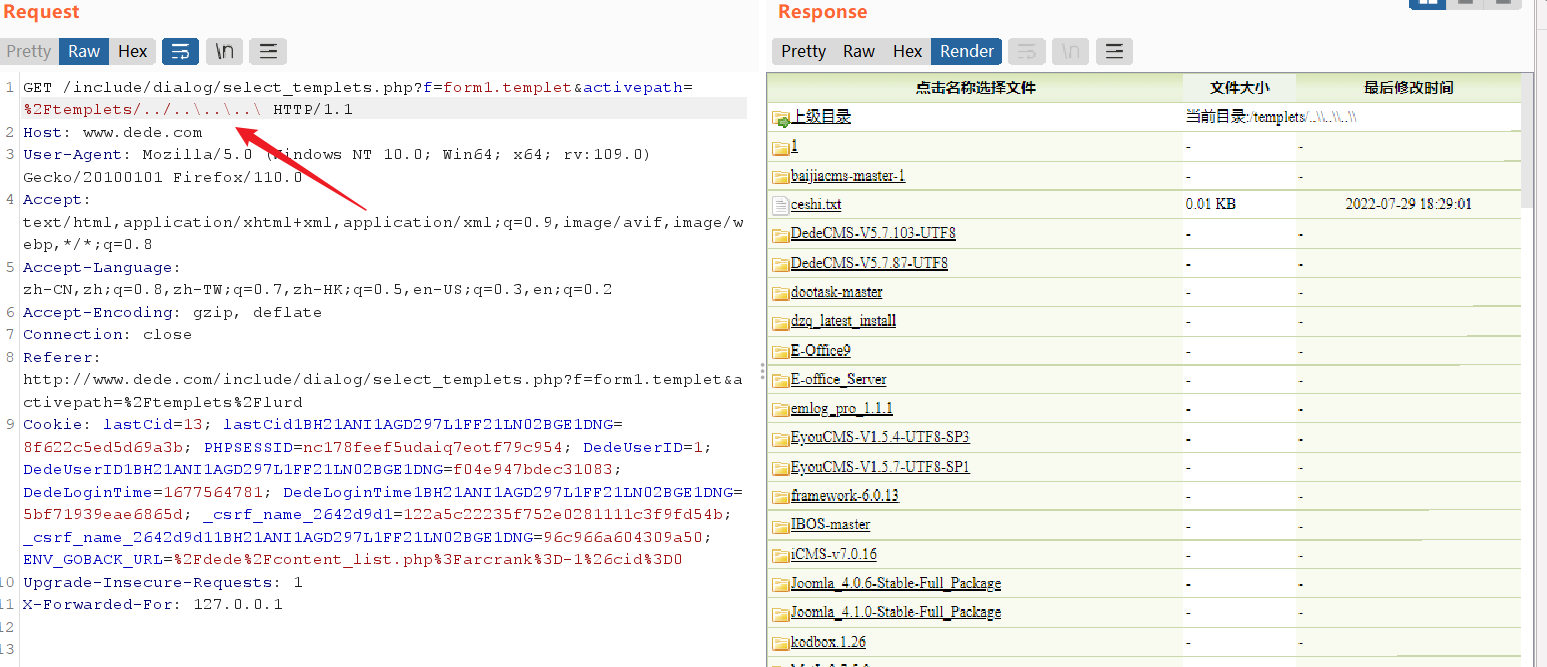Screen dimensions: 1547x667
Task: Open the 上级目录 parent directory link
Action: (x=821, y=117)
